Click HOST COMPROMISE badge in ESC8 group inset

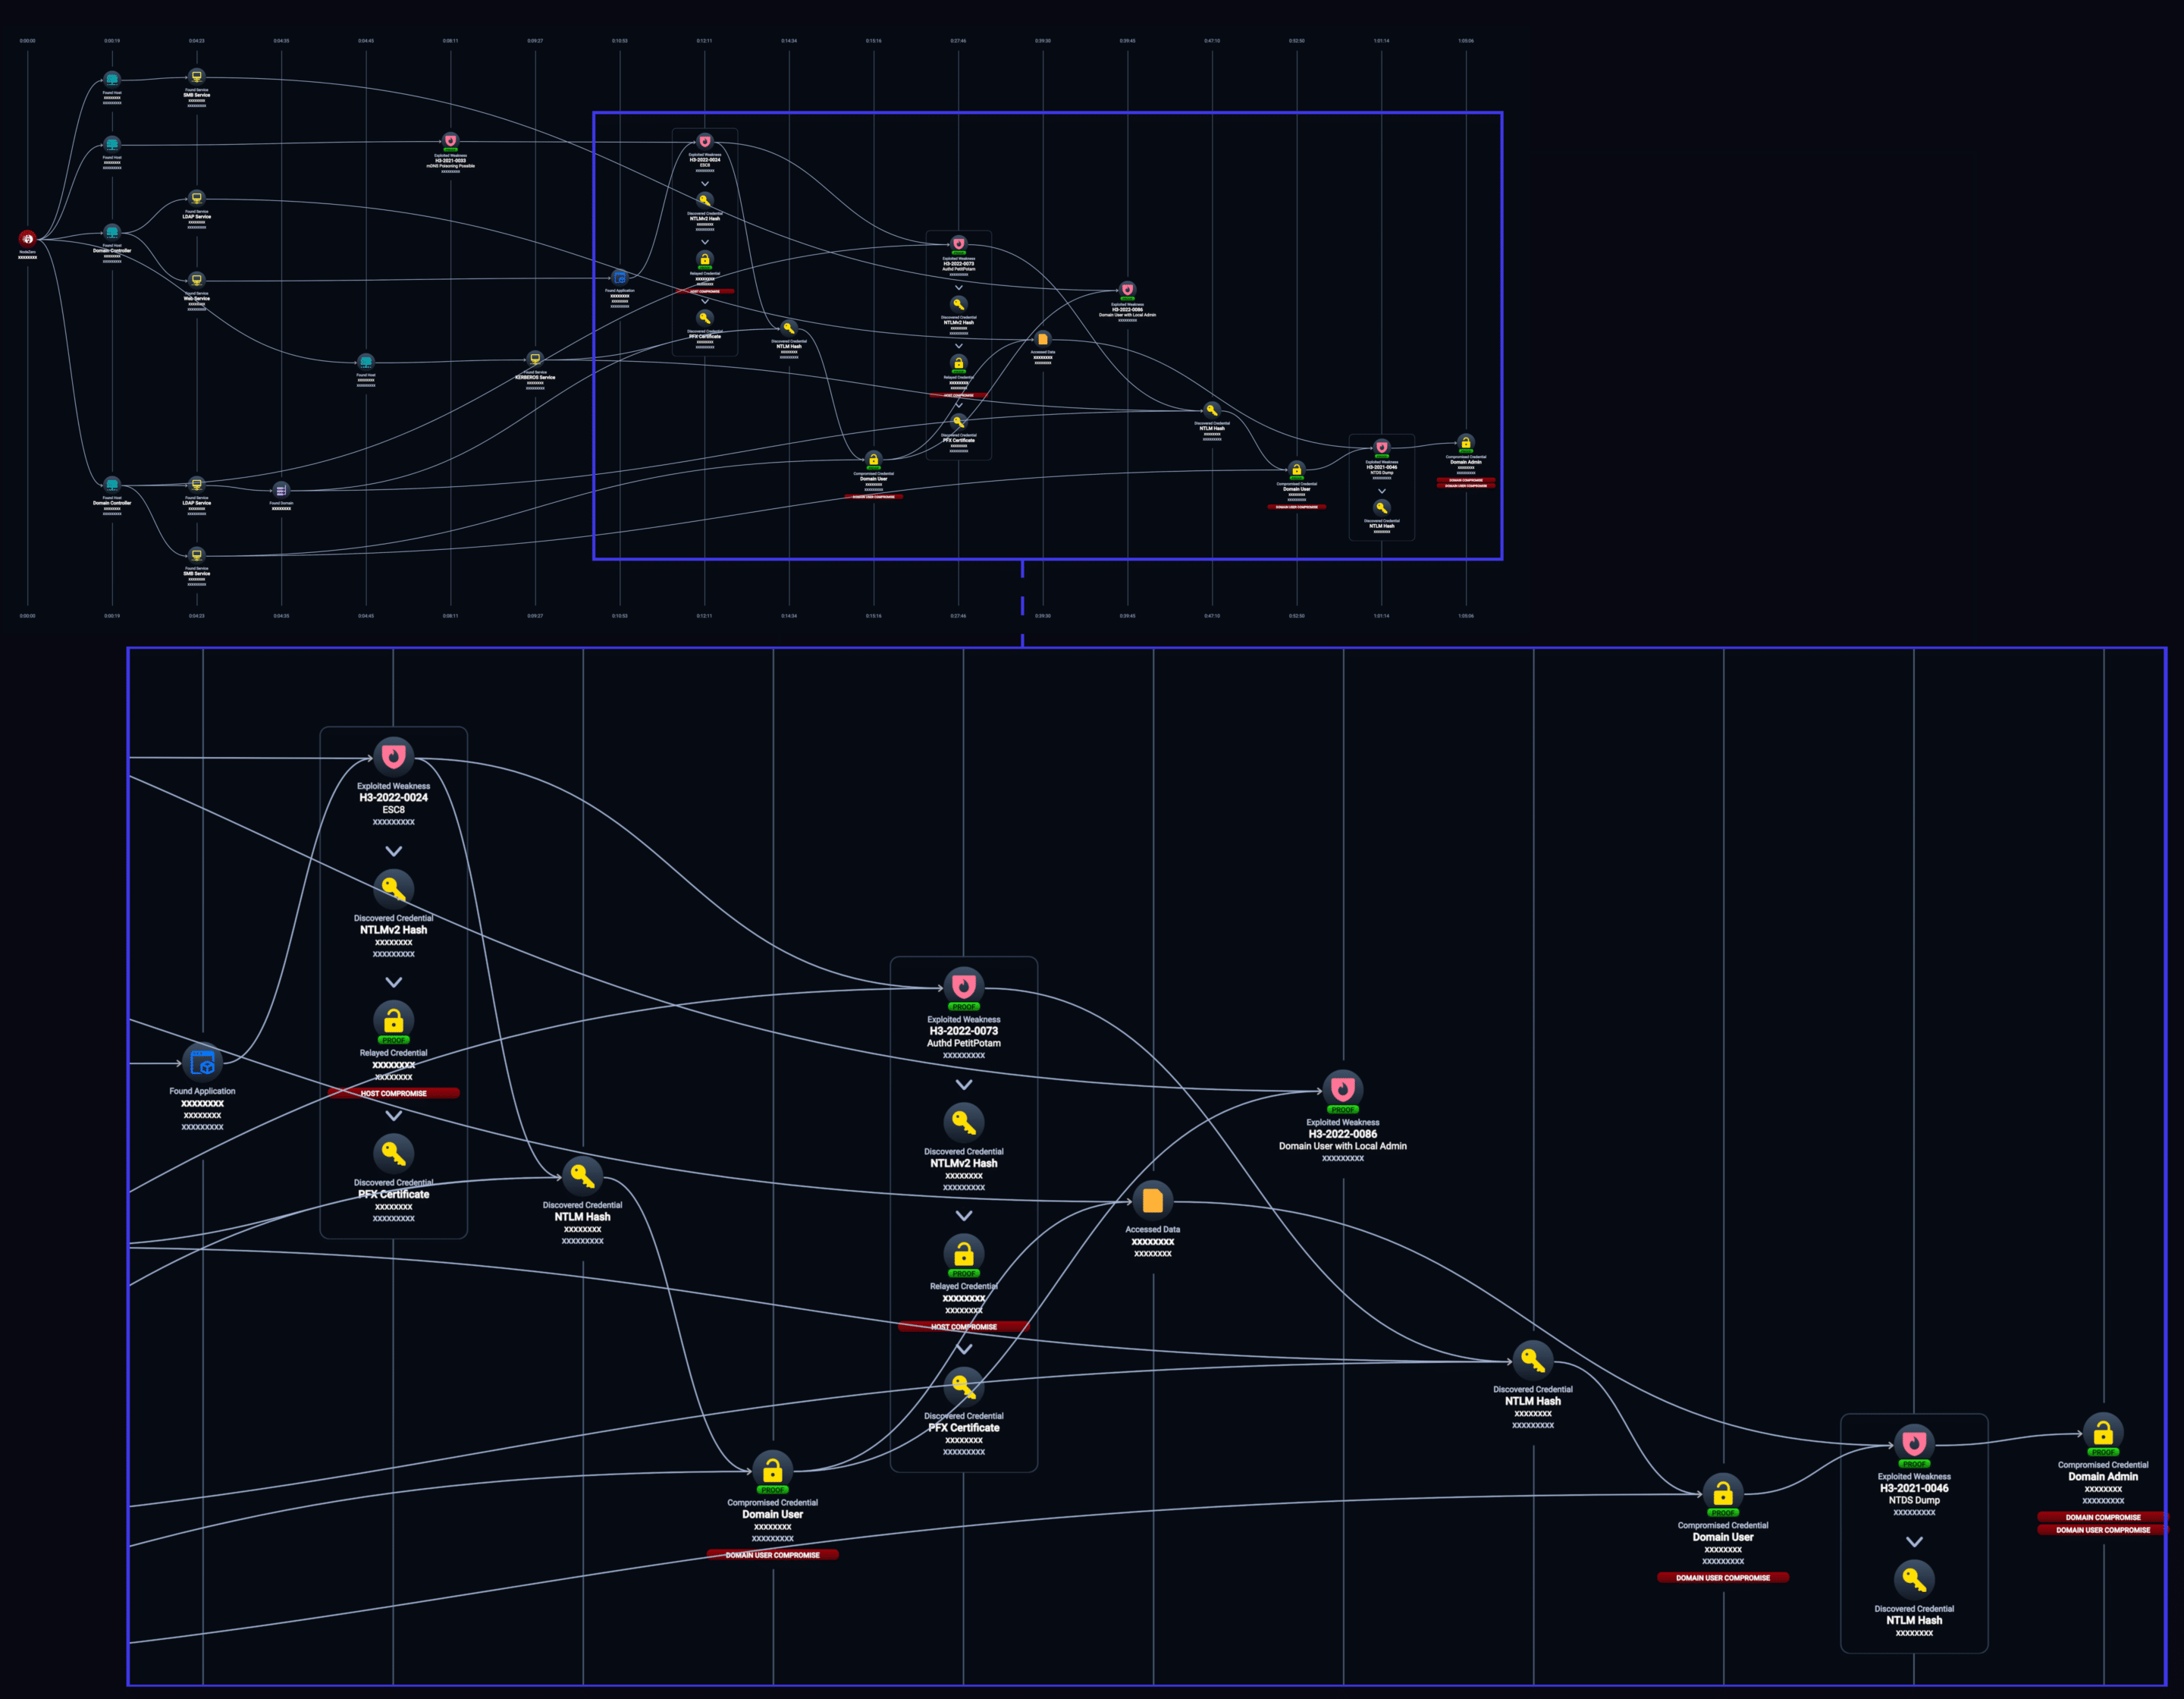pyautogui.click(x=393, y=1093)
